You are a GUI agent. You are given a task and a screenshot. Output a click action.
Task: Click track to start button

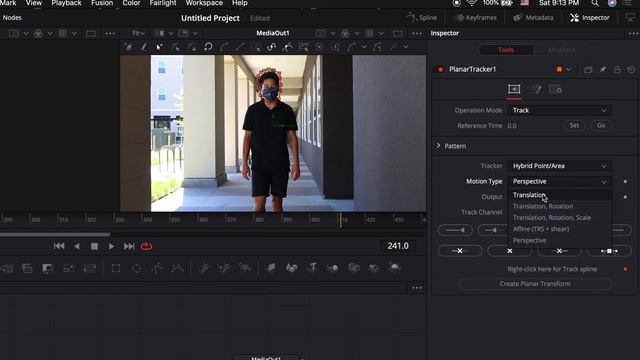click(x=455, y=230)
